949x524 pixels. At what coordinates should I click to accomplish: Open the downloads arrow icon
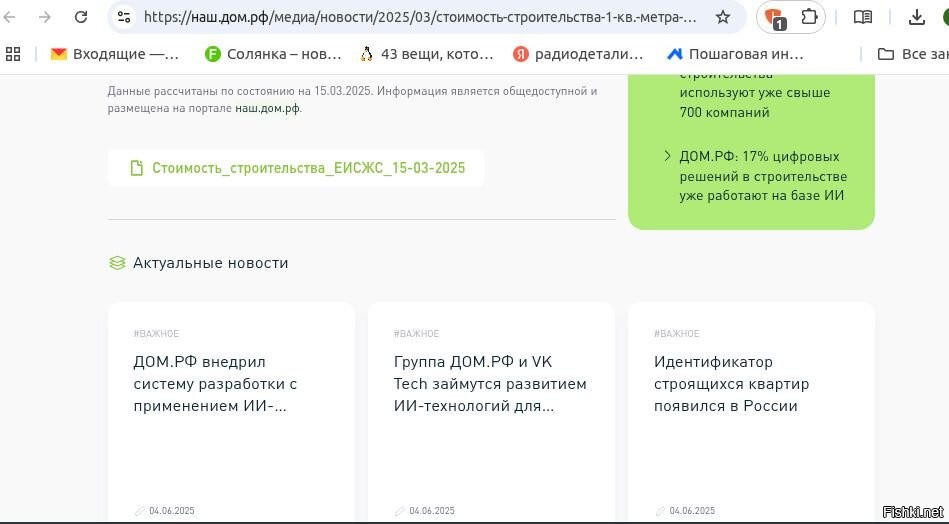[917, 18]
